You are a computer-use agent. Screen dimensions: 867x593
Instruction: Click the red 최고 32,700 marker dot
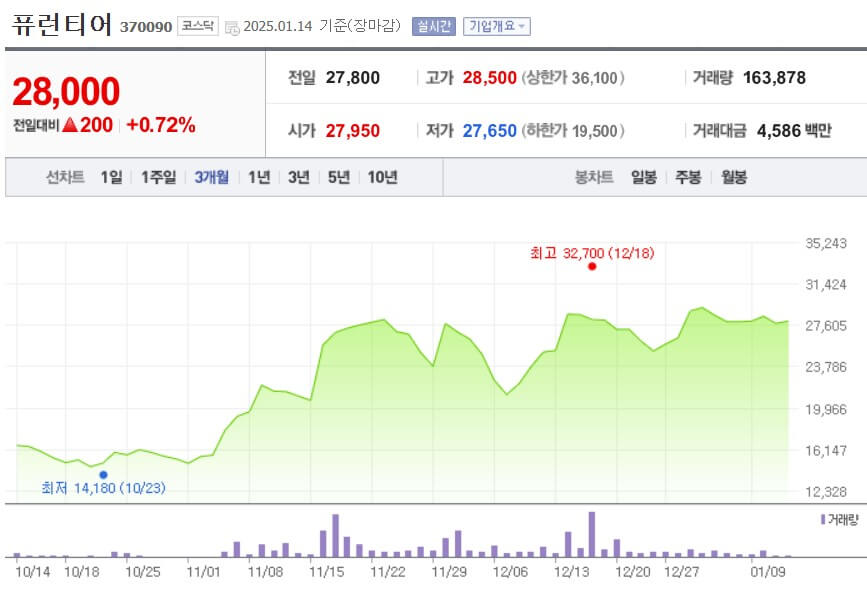point(592,267)
